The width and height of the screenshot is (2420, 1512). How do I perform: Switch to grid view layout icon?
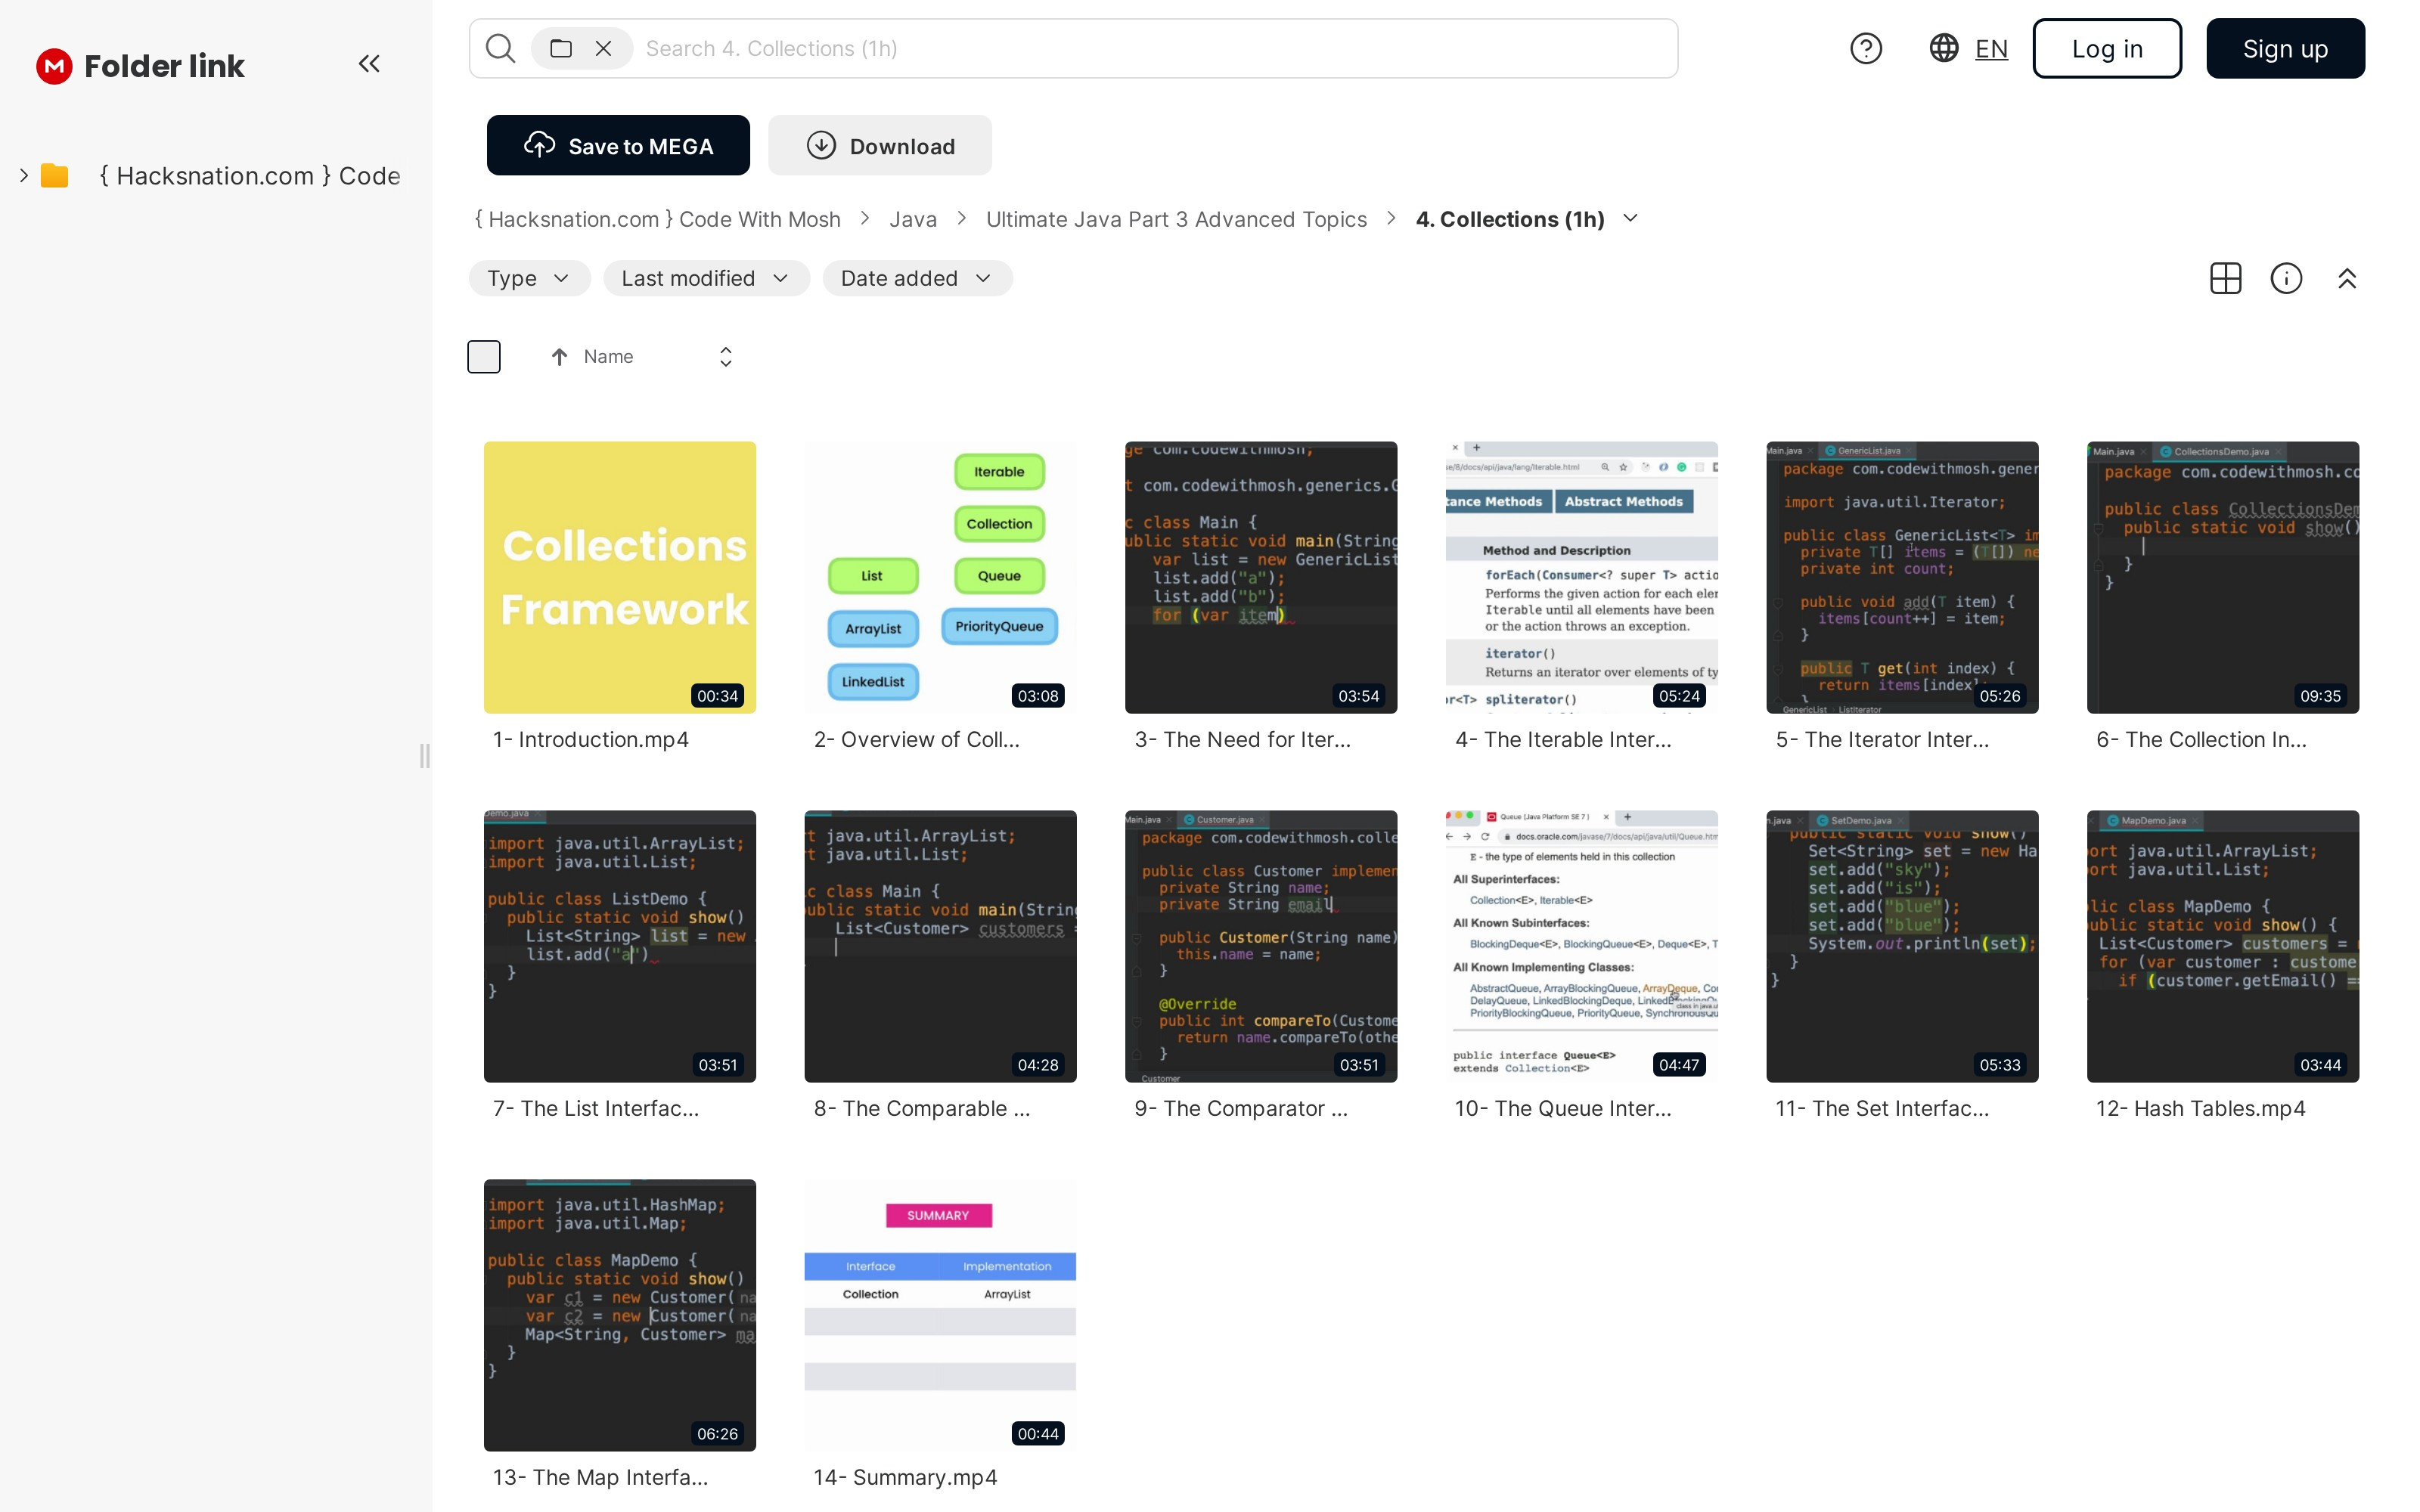(2225, 278)
